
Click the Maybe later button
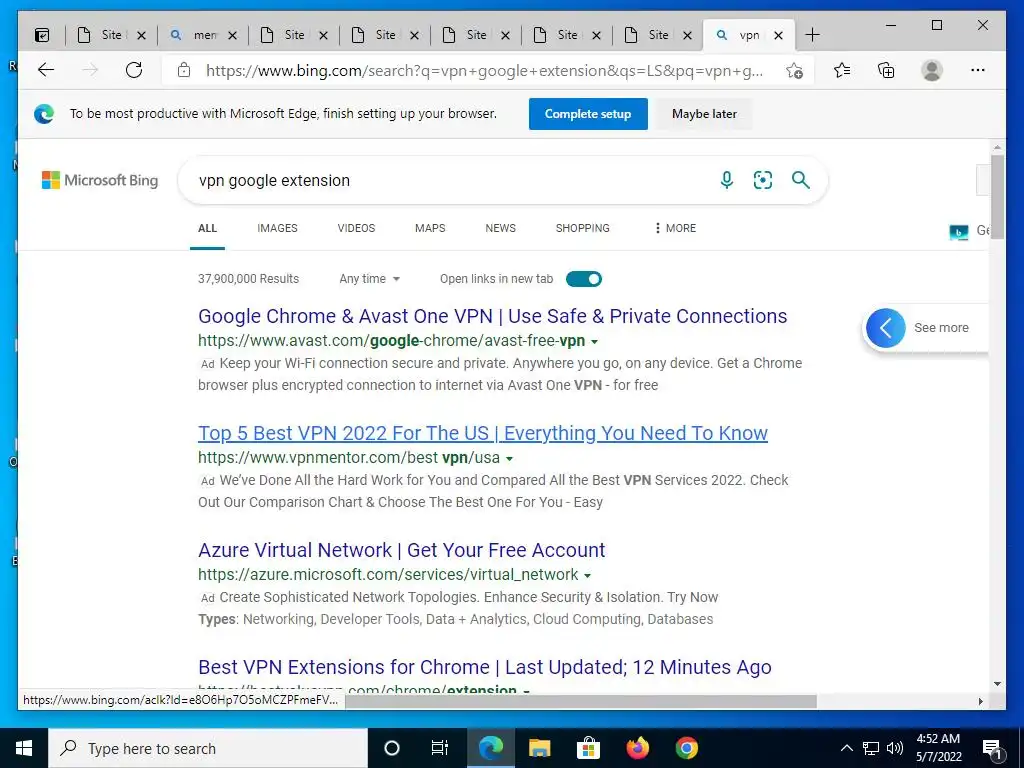coord(704,114)
